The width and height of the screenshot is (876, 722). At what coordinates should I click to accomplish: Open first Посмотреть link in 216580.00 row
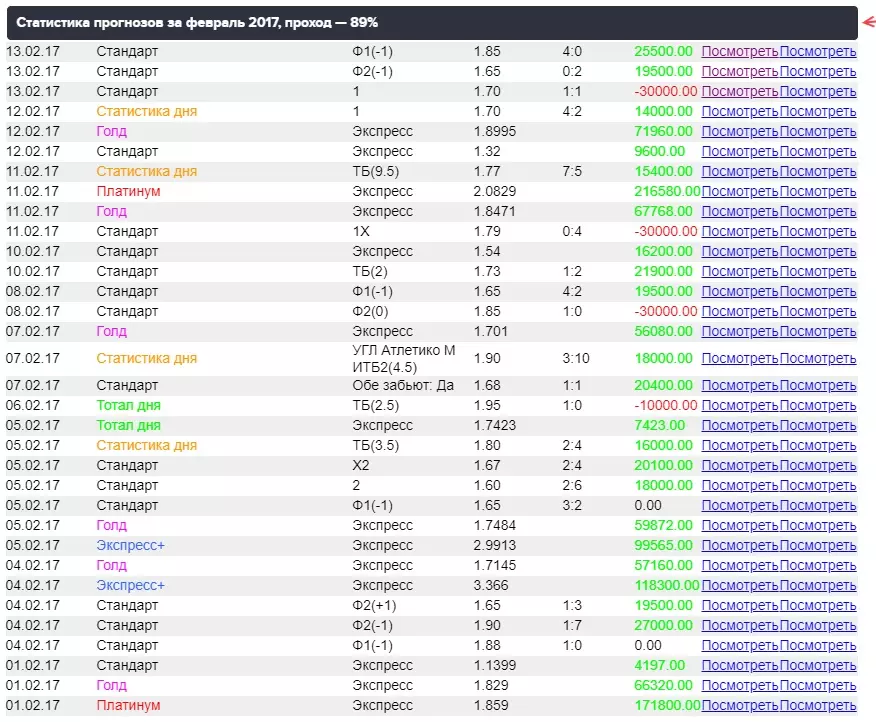[740, 192]
